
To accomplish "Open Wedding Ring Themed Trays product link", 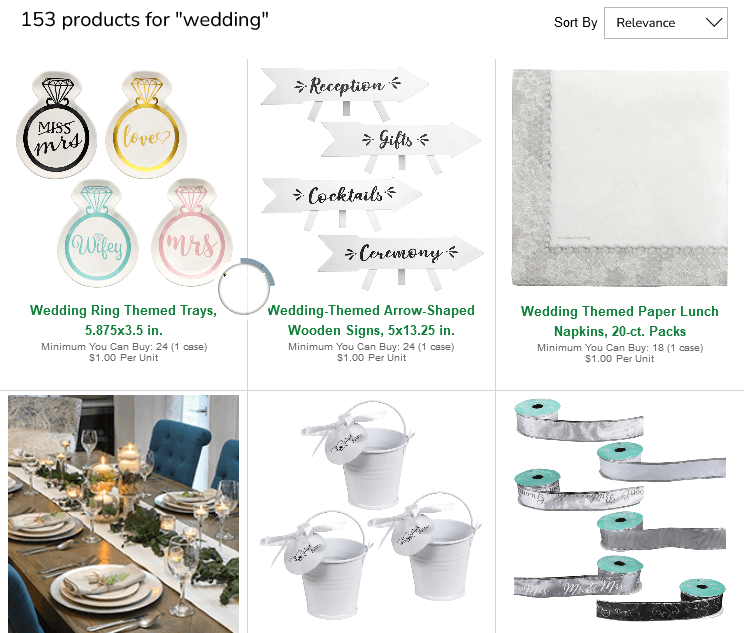I will pos(123,320).
